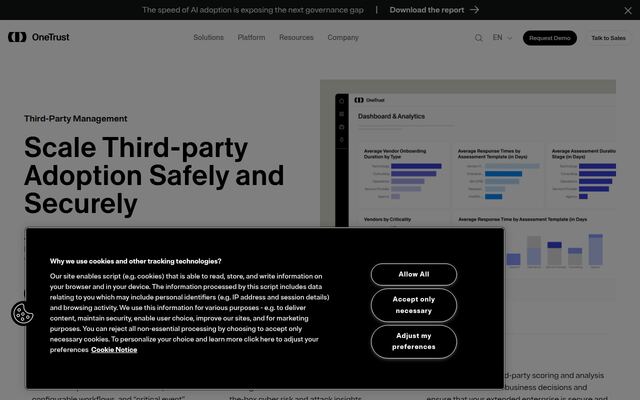Screen dimensions: 640x400
Task: Open the Company menu
Action: pyautogui.click(x=343, y=38)
